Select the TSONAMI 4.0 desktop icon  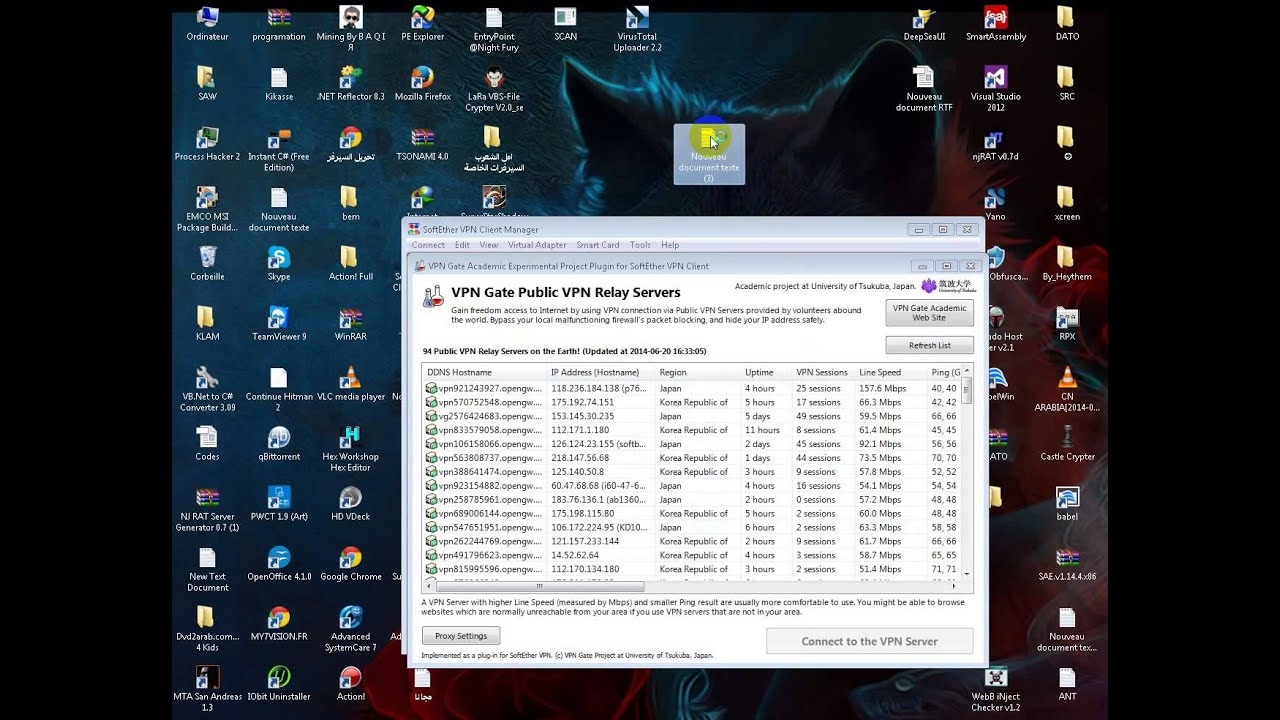click(422, 144)
